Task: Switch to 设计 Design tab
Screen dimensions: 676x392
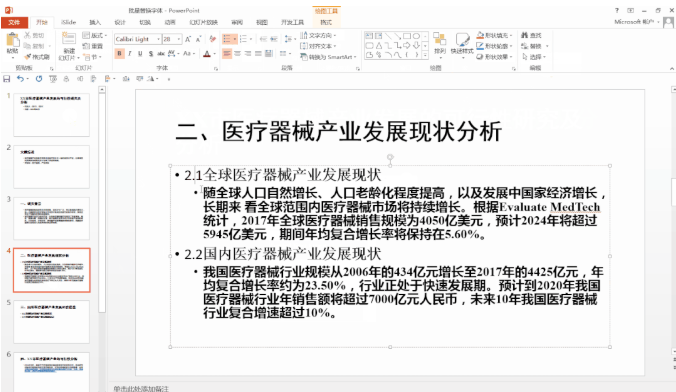Action: [x=120, y=22]
